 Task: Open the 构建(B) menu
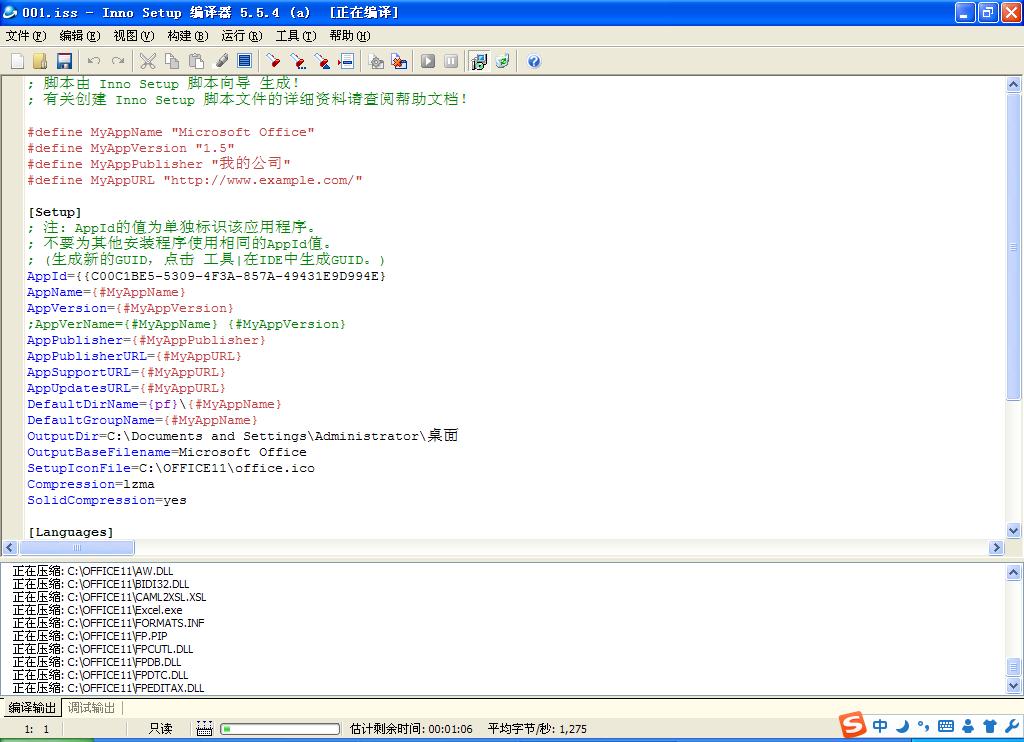(x=188, y=36)
